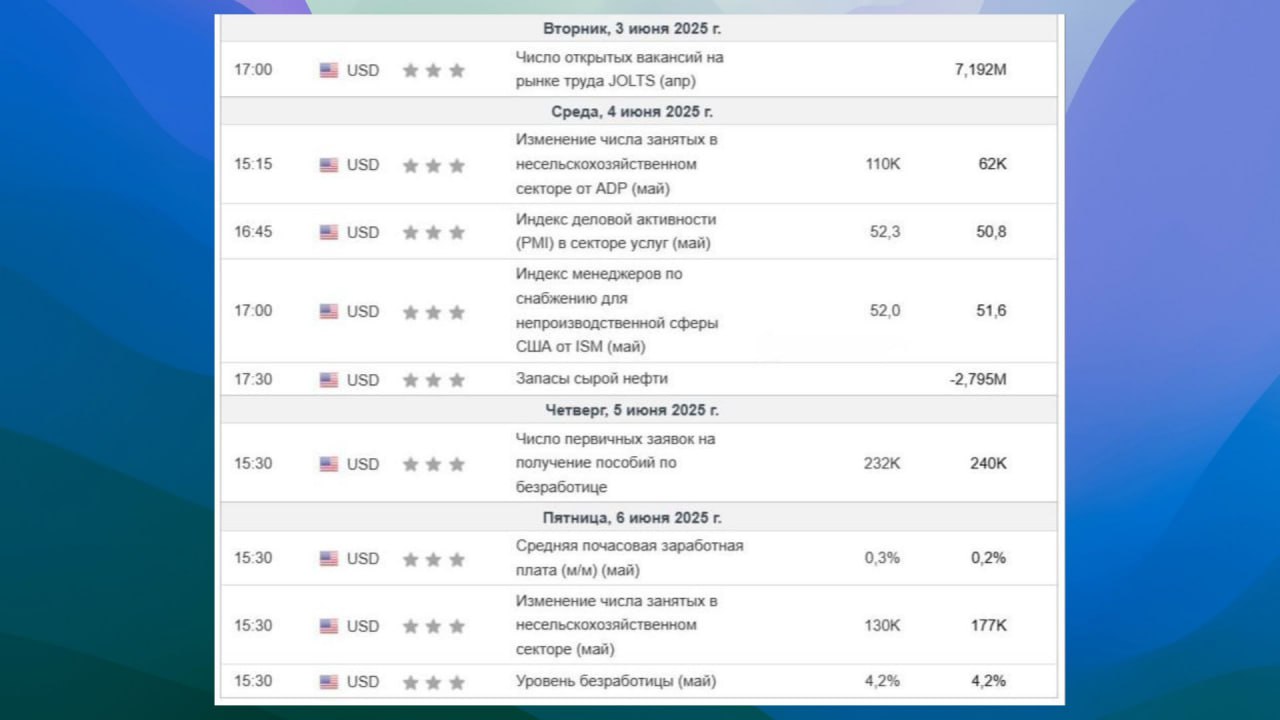Click forecast value 110K
1280x720 pixels.
(x=883, y=164)
